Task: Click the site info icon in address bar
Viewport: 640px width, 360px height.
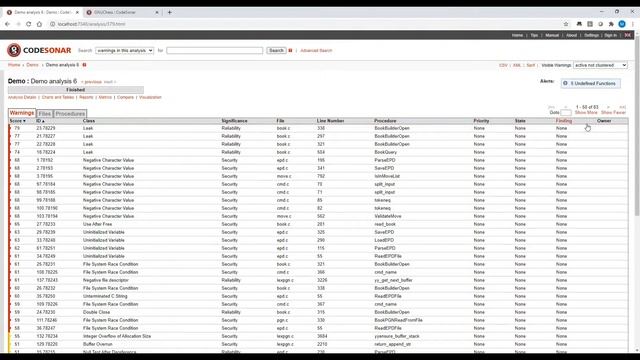Action: pos(52,24)
